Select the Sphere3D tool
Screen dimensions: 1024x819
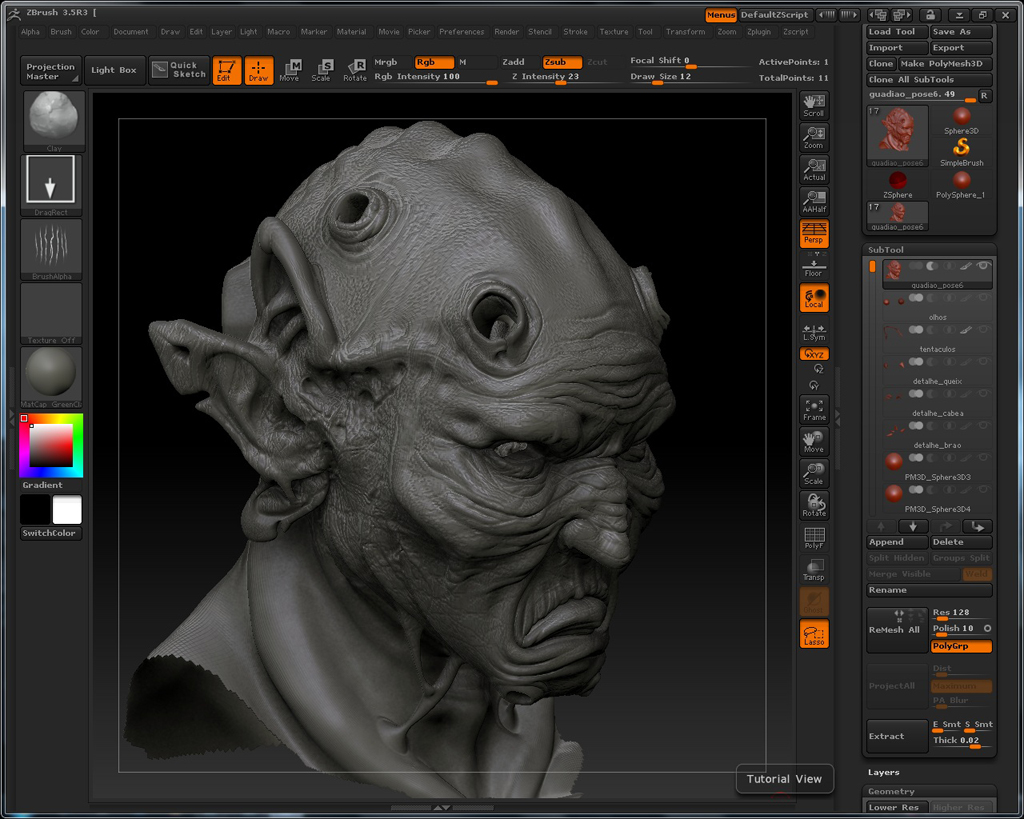pos(961,121)
